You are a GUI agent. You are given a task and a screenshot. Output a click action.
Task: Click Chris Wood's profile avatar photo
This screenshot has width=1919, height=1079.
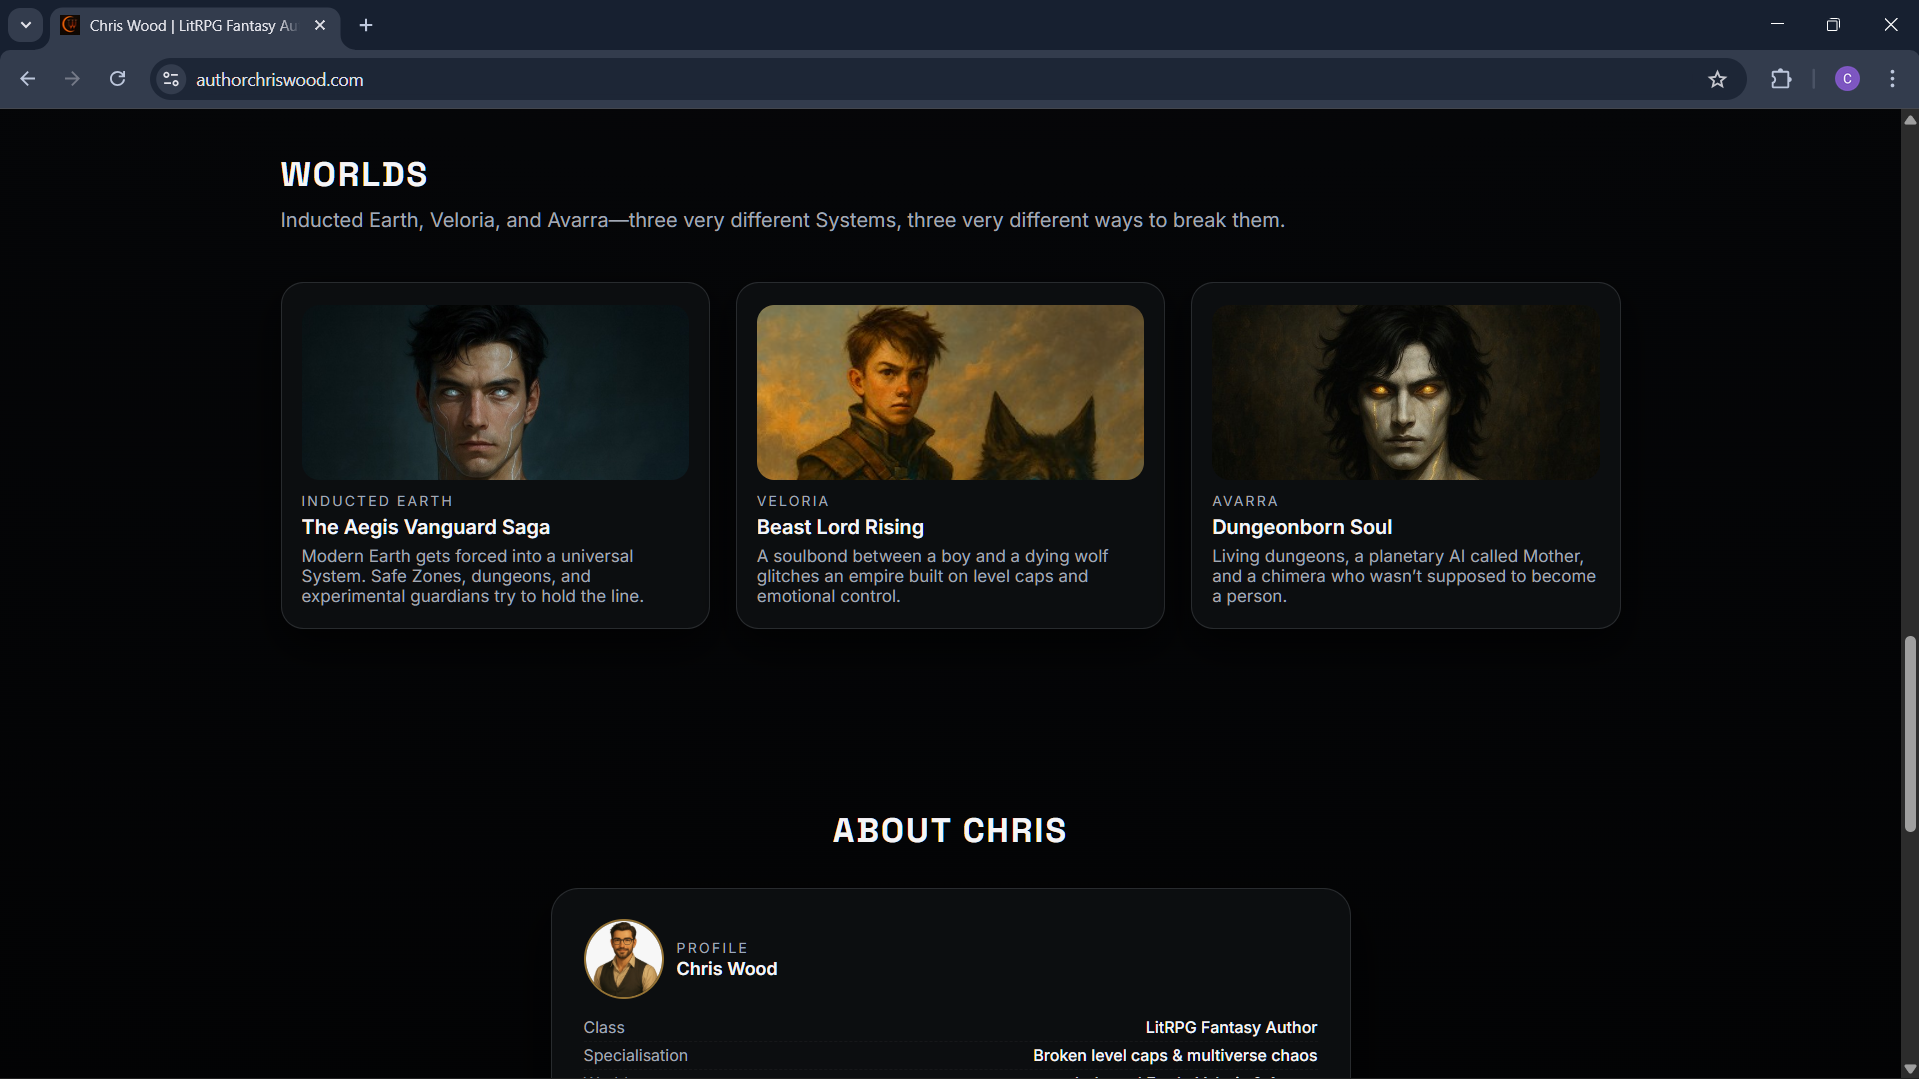623,959
